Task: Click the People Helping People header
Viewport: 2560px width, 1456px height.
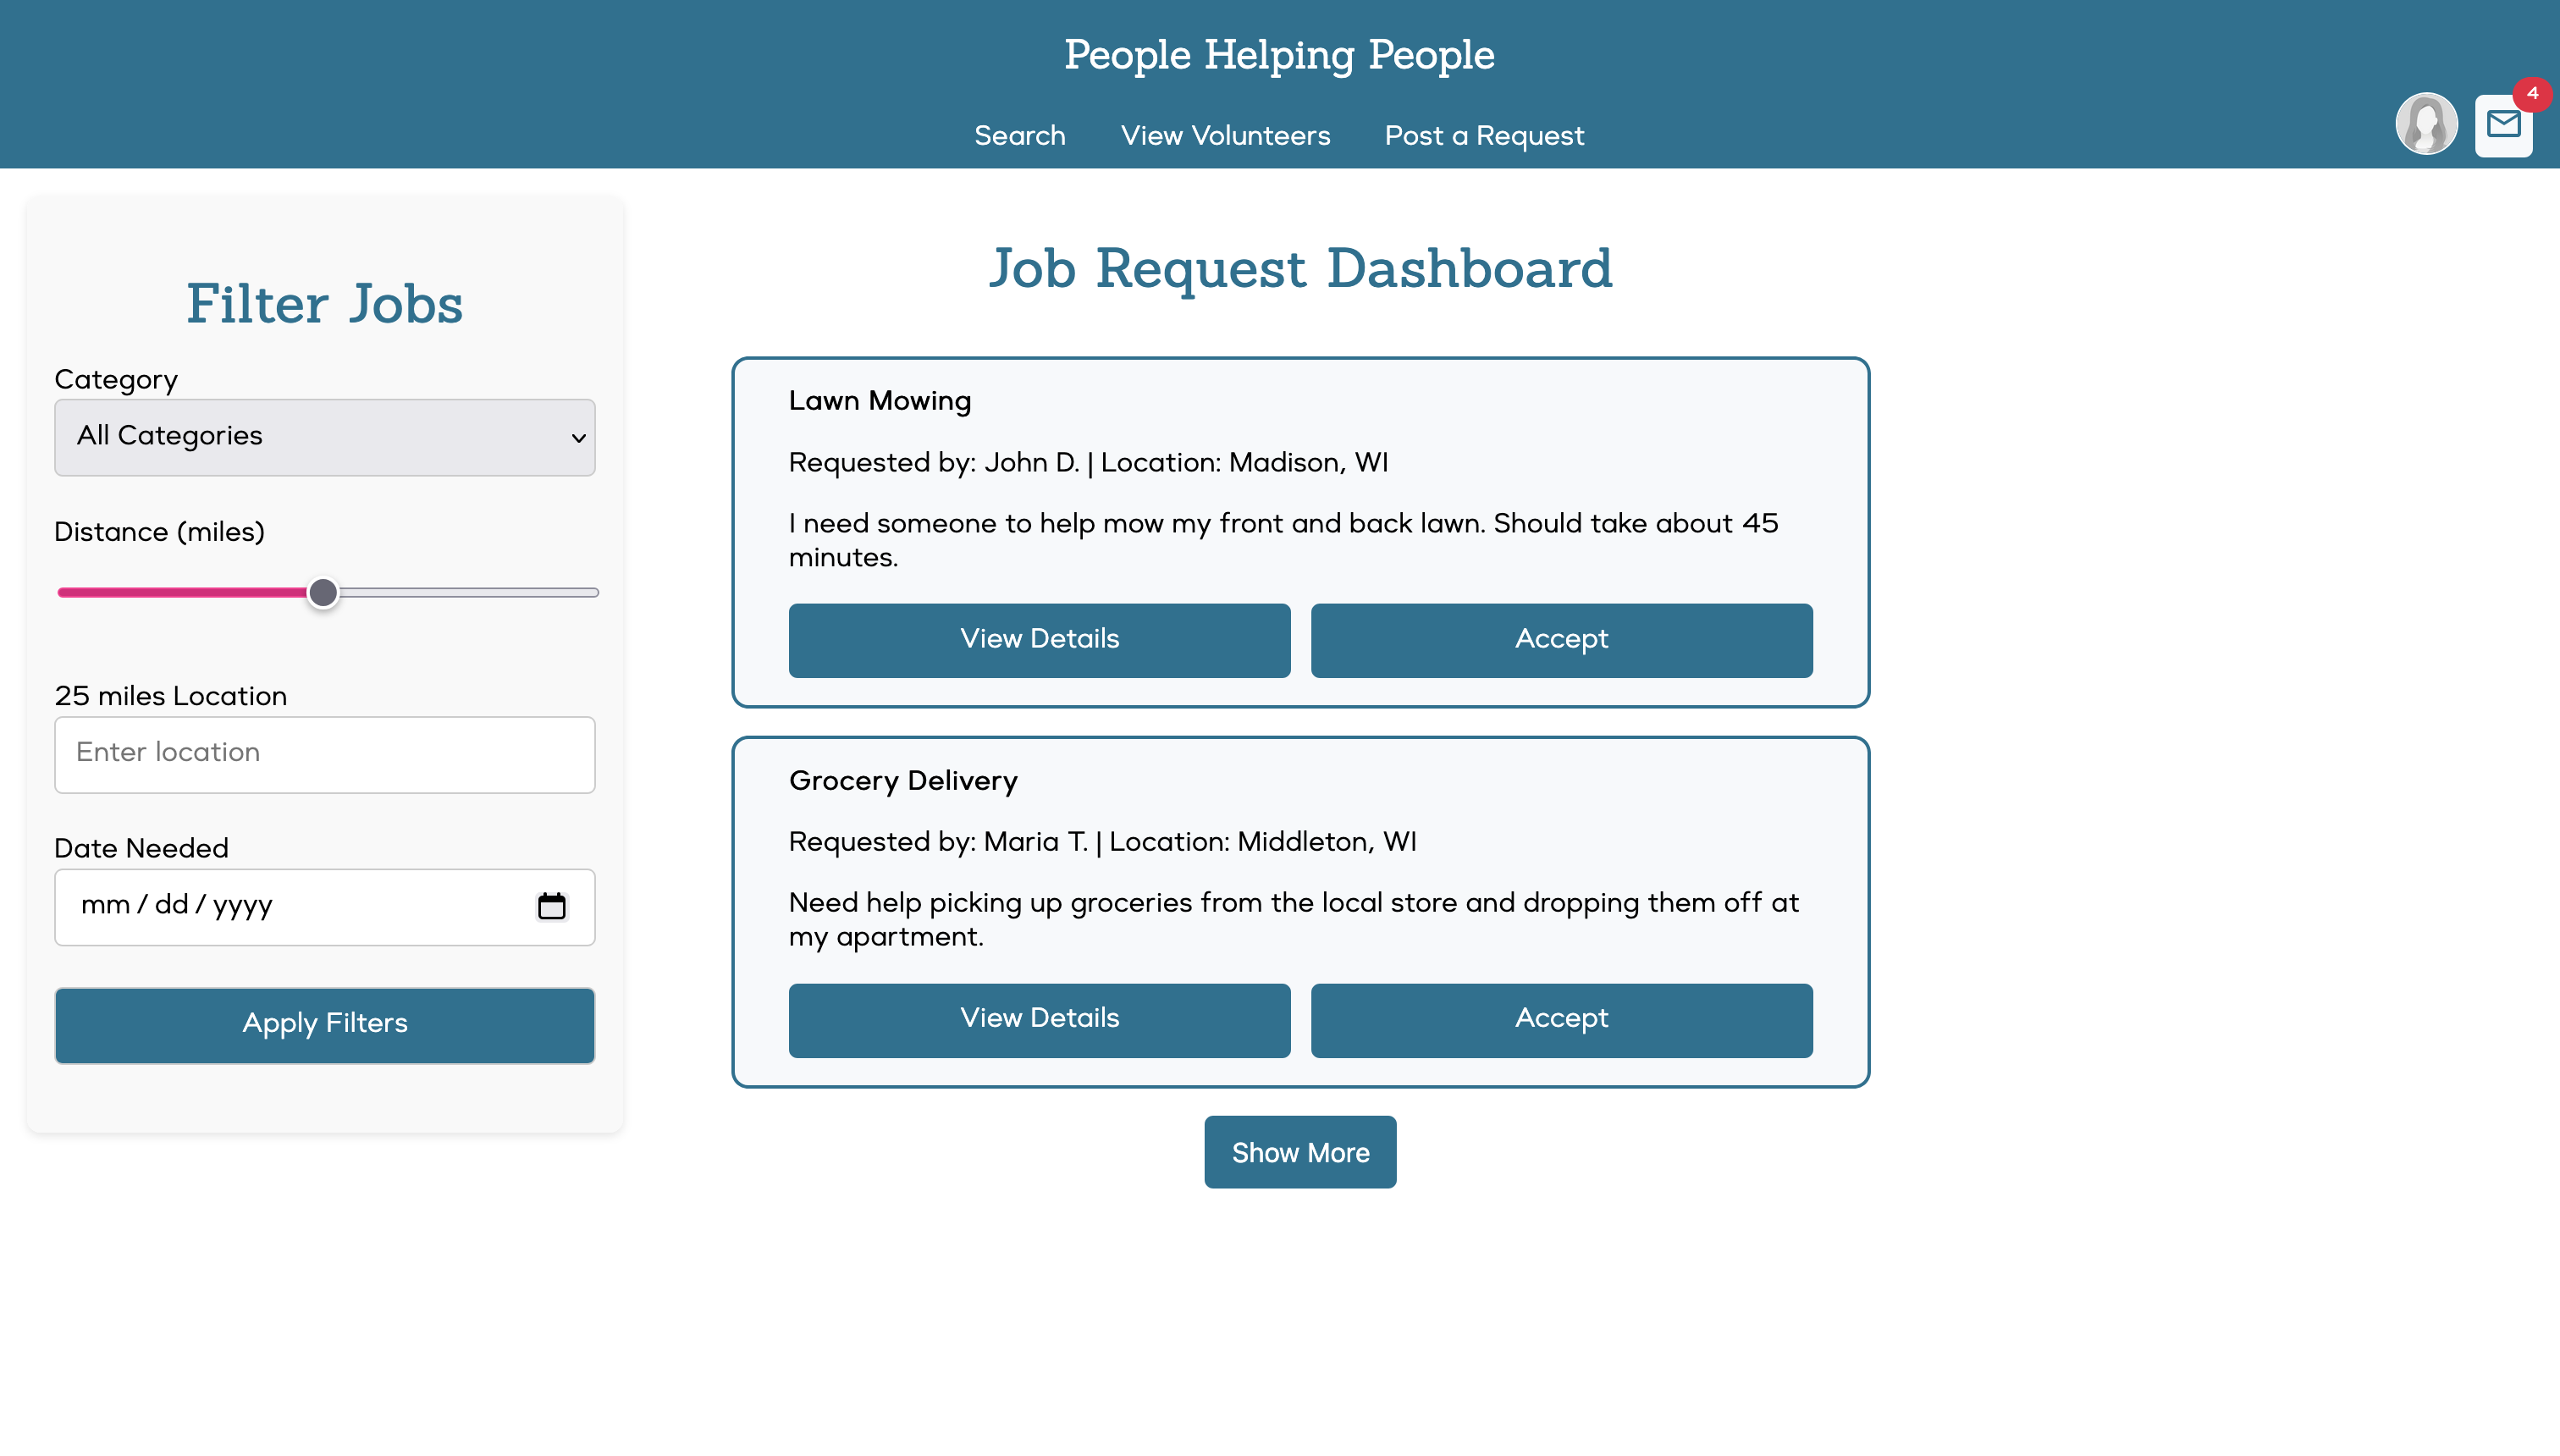Action: click(1280, 55)
